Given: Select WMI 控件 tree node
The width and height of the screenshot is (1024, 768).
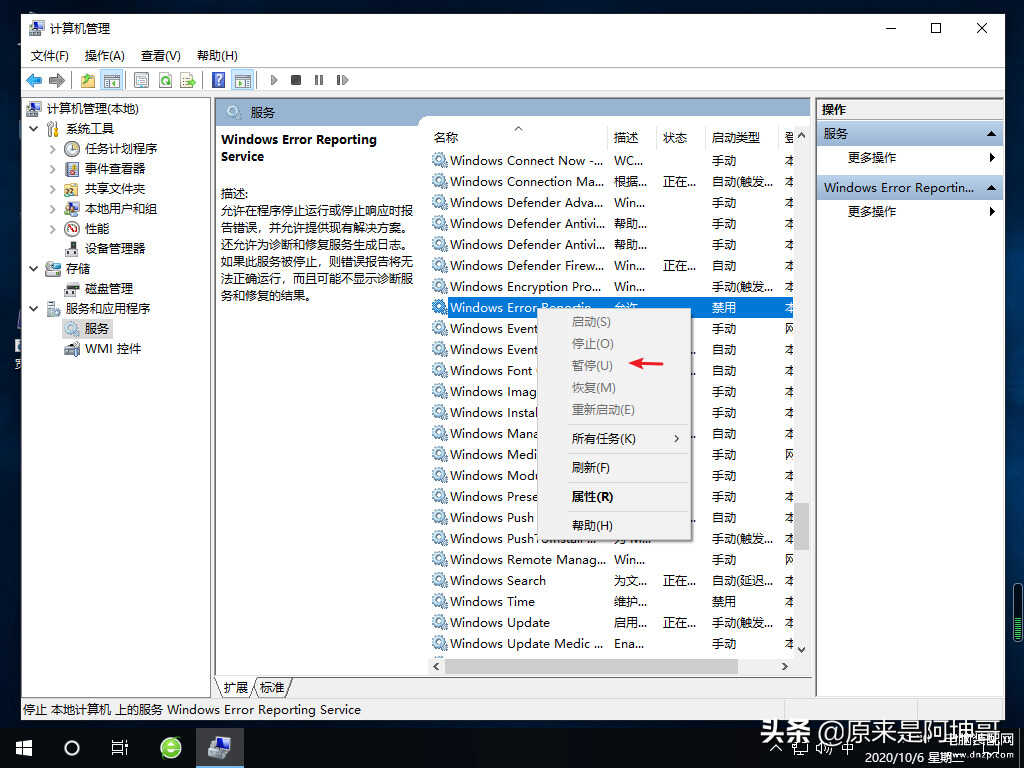Looking at the screenshot, I should (112, 349).
